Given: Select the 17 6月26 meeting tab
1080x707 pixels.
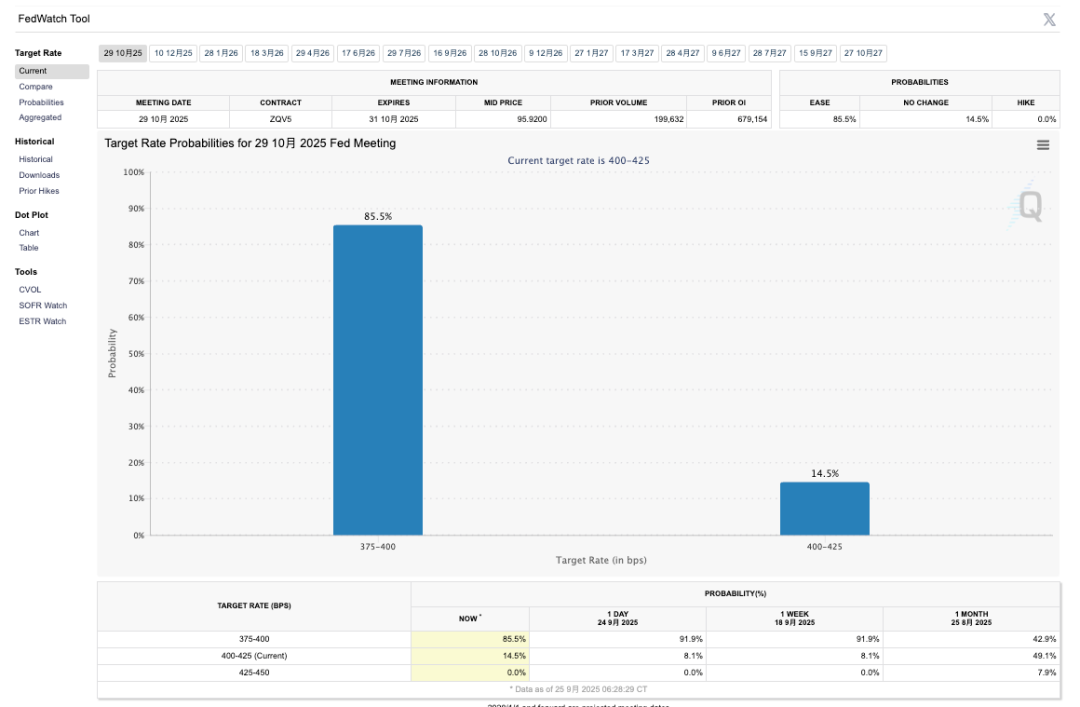Looking at the screenshot, I should [x=358, y=53].
